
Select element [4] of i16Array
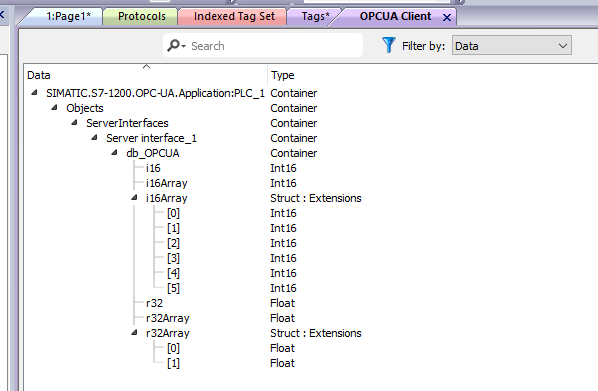coord(173,273)
